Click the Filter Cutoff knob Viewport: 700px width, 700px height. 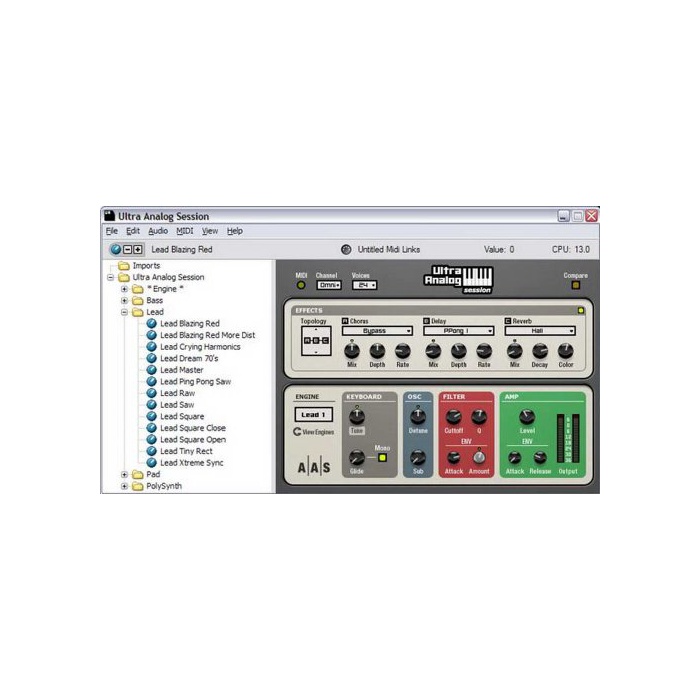coord(453,416)
